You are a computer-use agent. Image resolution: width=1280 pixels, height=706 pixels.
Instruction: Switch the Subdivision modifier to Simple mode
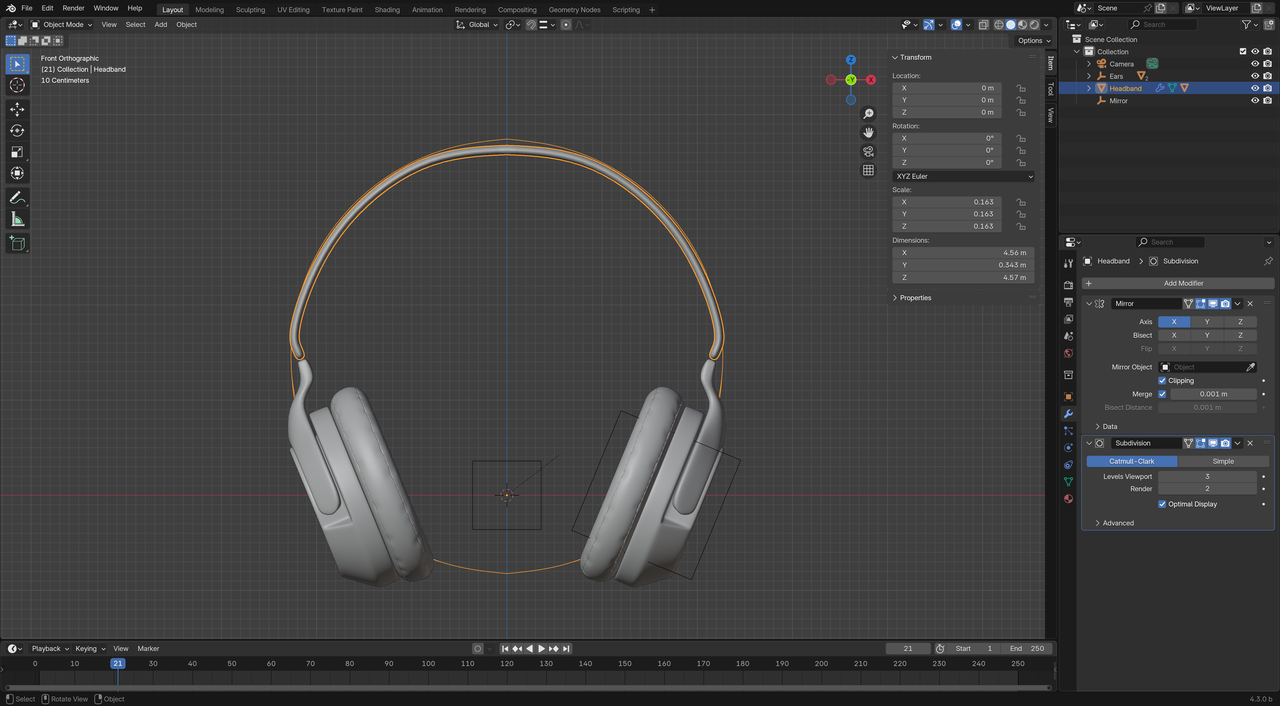point(1222,461)
